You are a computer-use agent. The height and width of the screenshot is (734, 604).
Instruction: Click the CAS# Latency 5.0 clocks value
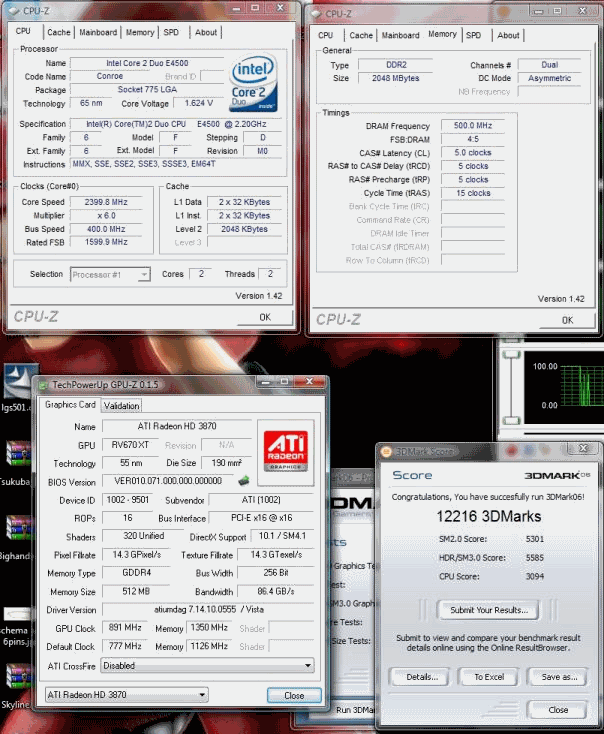(x=473, y=153)
